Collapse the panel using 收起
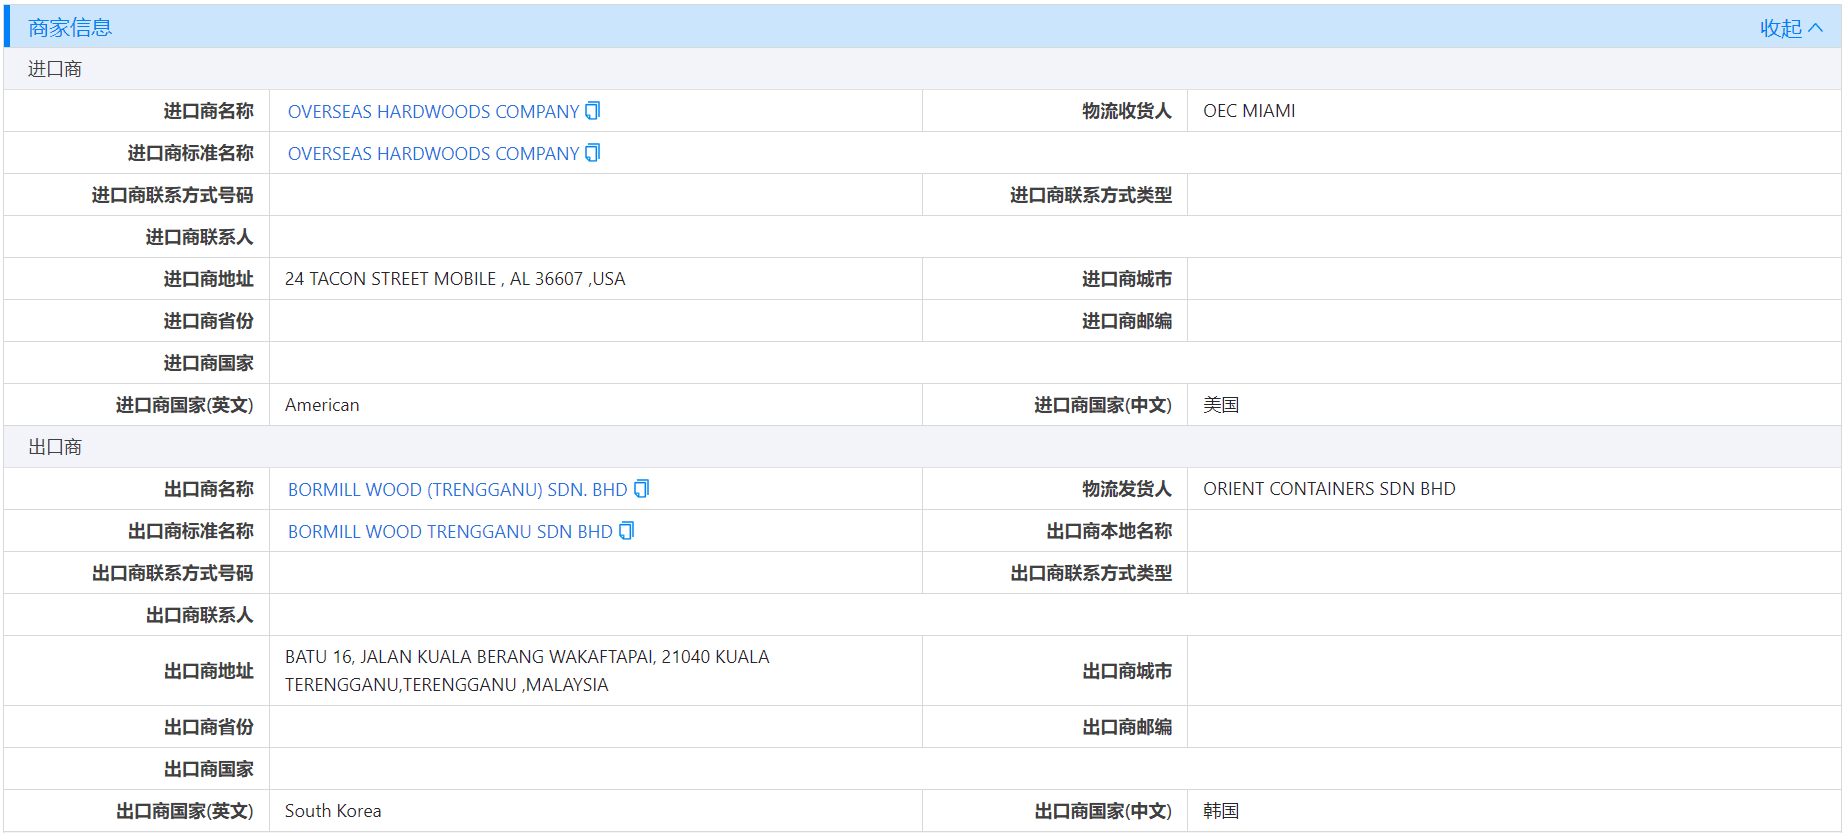The height and width of the screenshot is (833, 1848). click(x=1790, y=28)
